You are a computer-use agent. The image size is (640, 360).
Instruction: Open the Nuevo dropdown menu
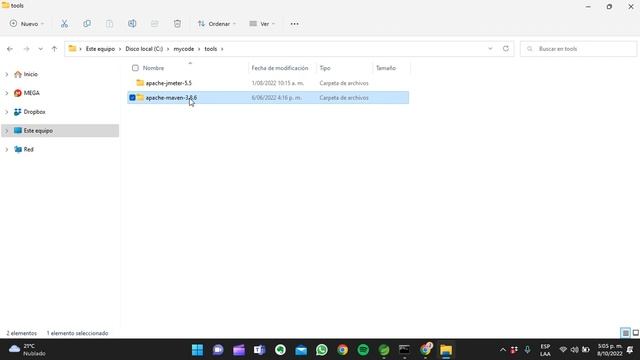27,24
